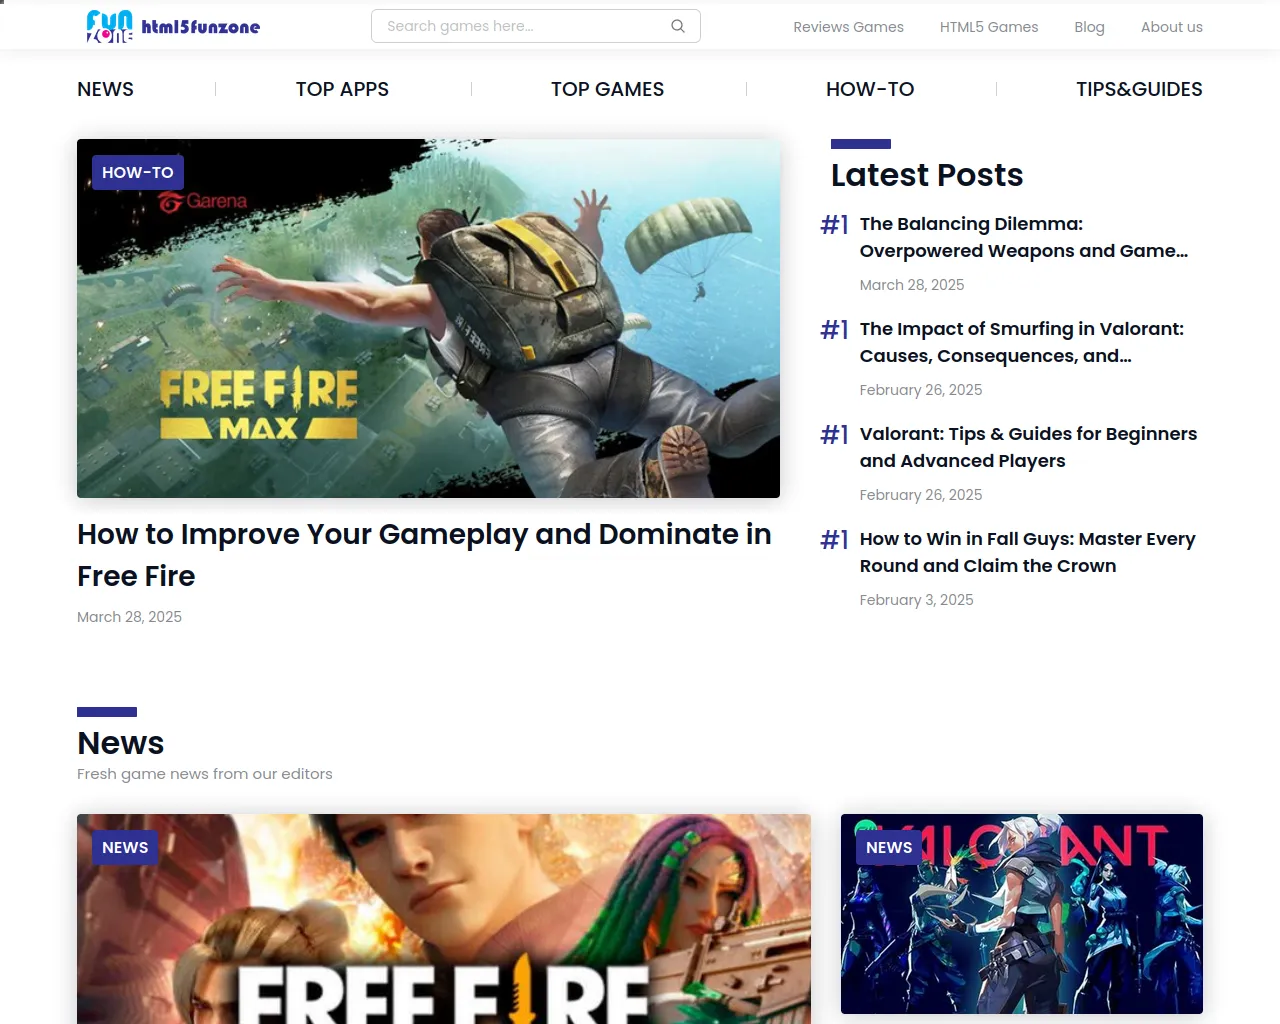Open Valorant: Tips & Guides for Beginners post
The width and height of the screenshot is (1280, 1024).
[x=1028, y=447]
